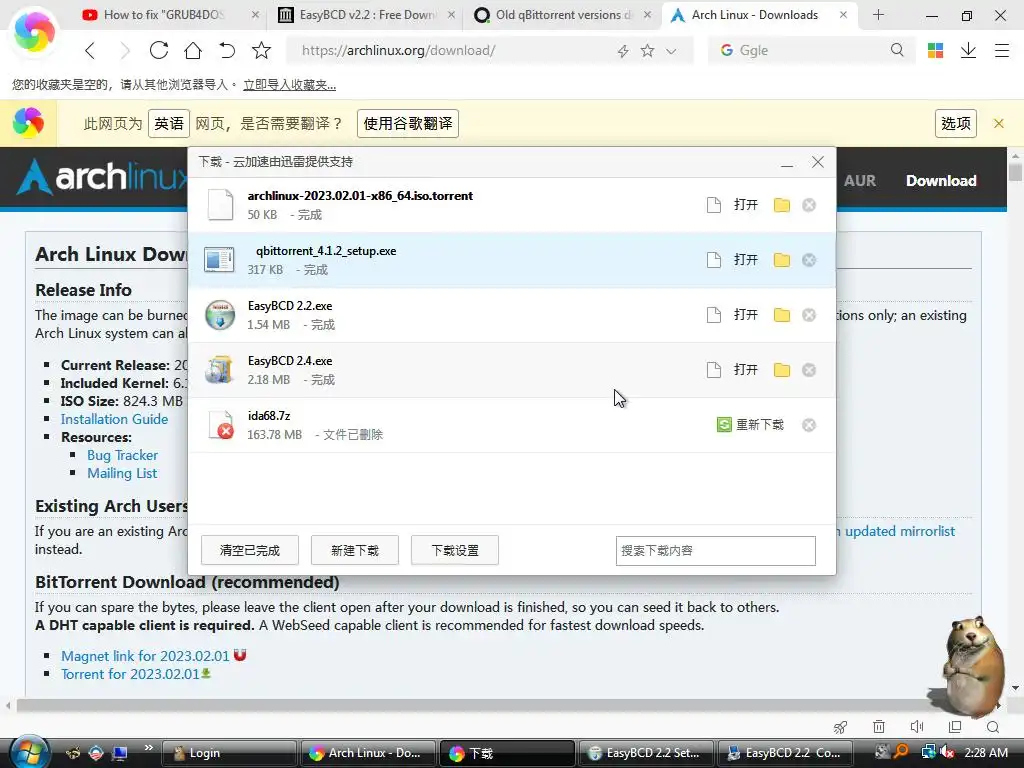The image size is (1024, 768).
Task: Open the Windows Start orb
Action: pyautogui.click(x=29, y=752)
